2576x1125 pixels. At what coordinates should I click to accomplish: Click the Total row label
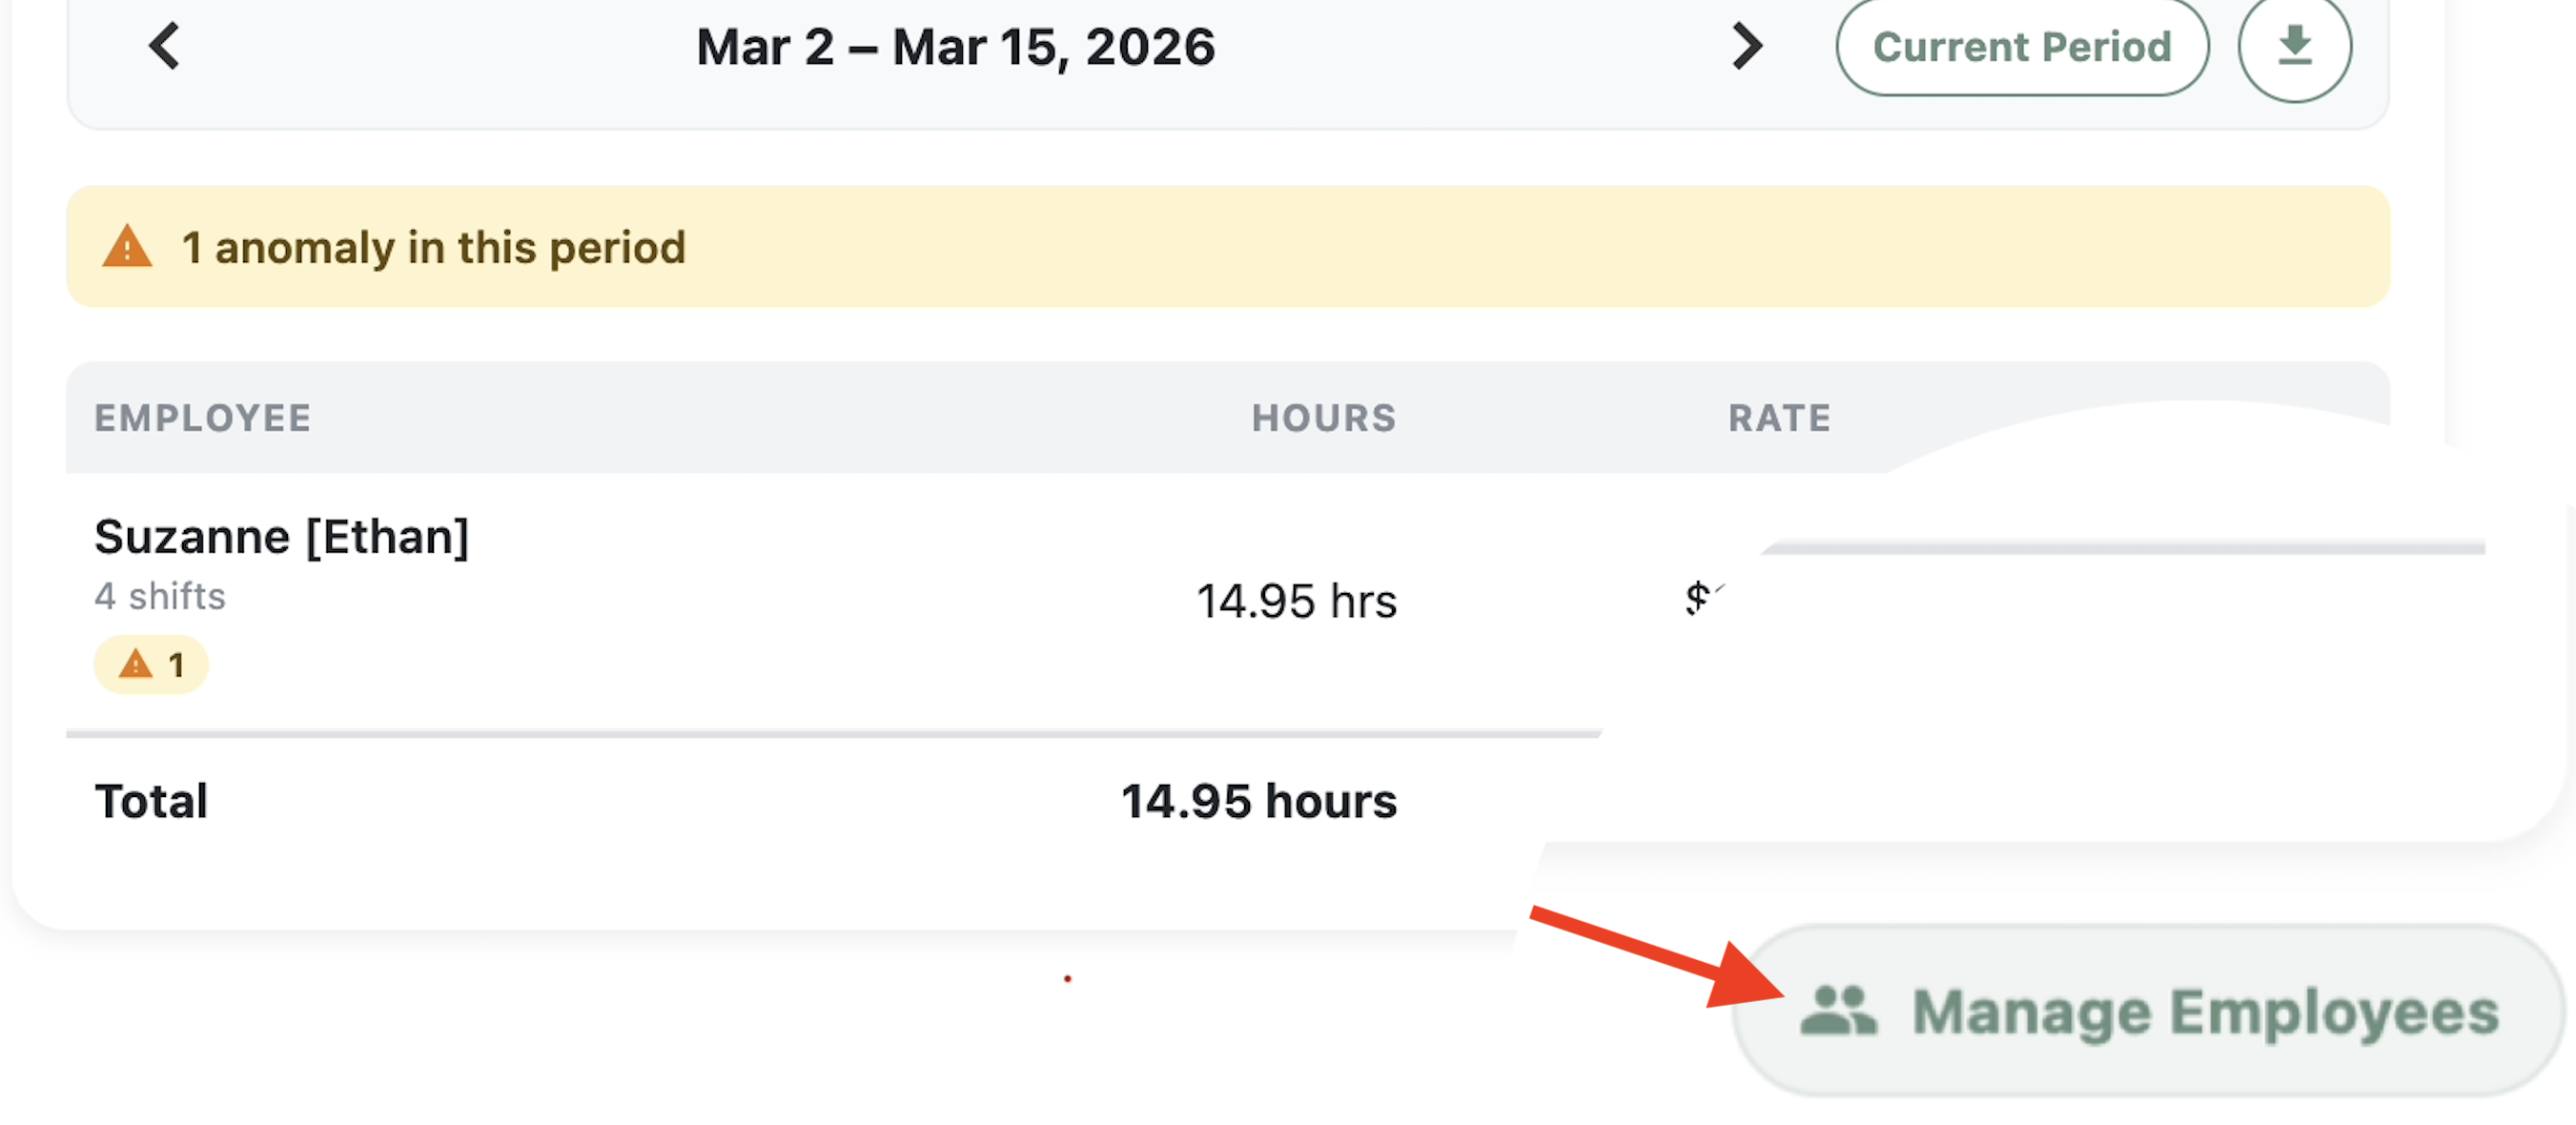pos(151,801)
